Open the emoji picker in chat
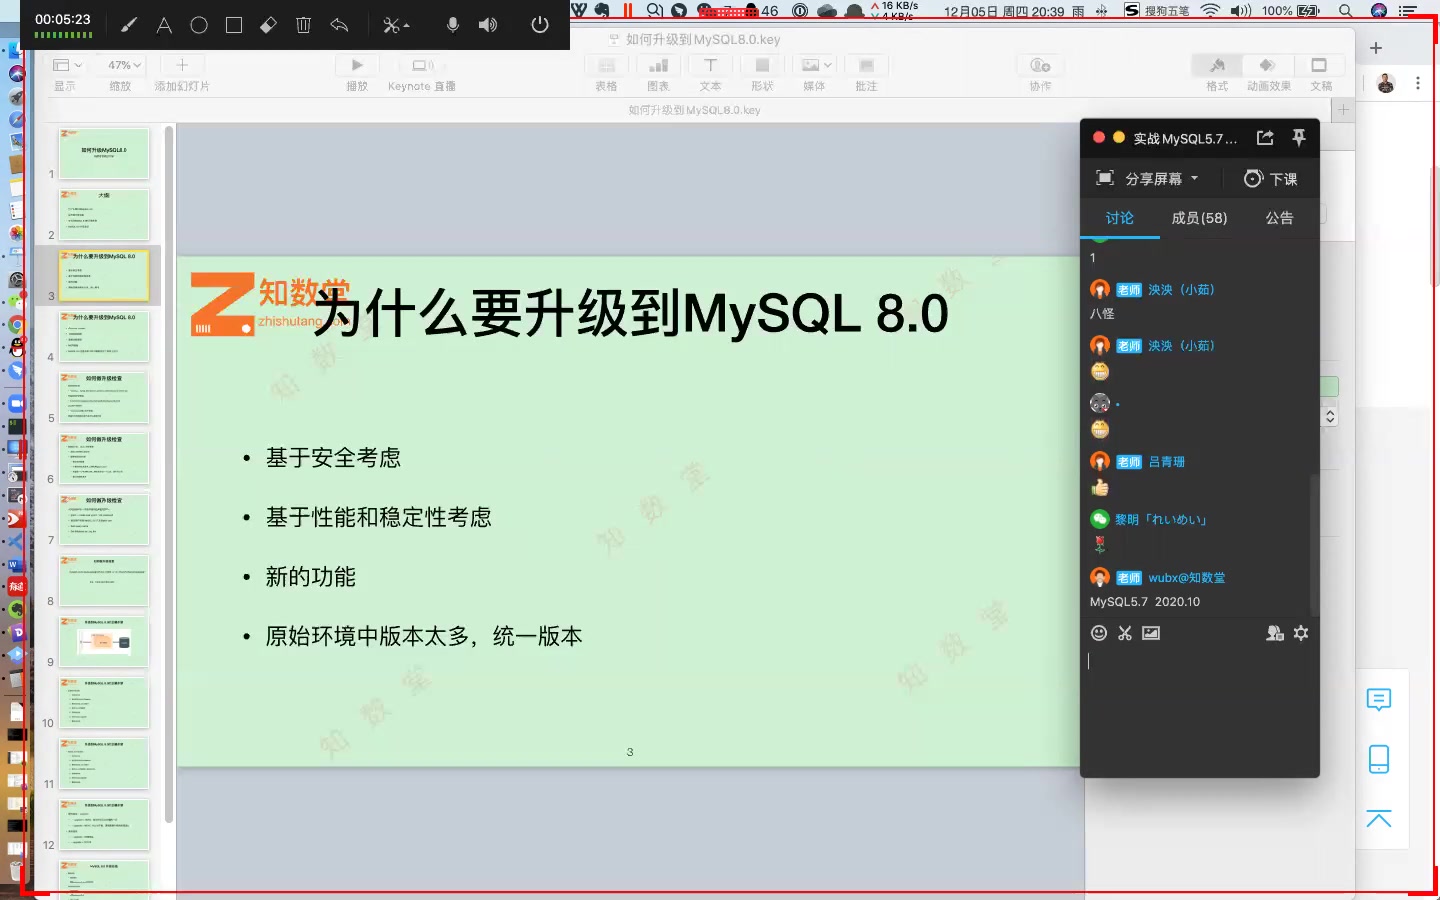The width and height of the screenshot is (1440, 900). (x=1099, y=633)
